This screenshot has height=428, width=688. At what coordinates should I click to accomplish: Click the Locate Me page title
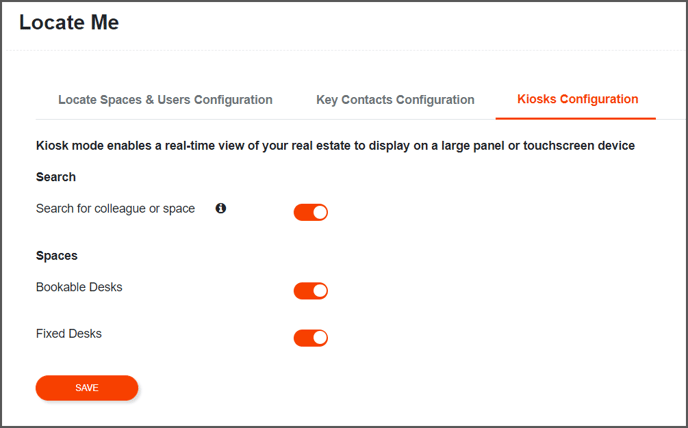click(x=69, y=22)
